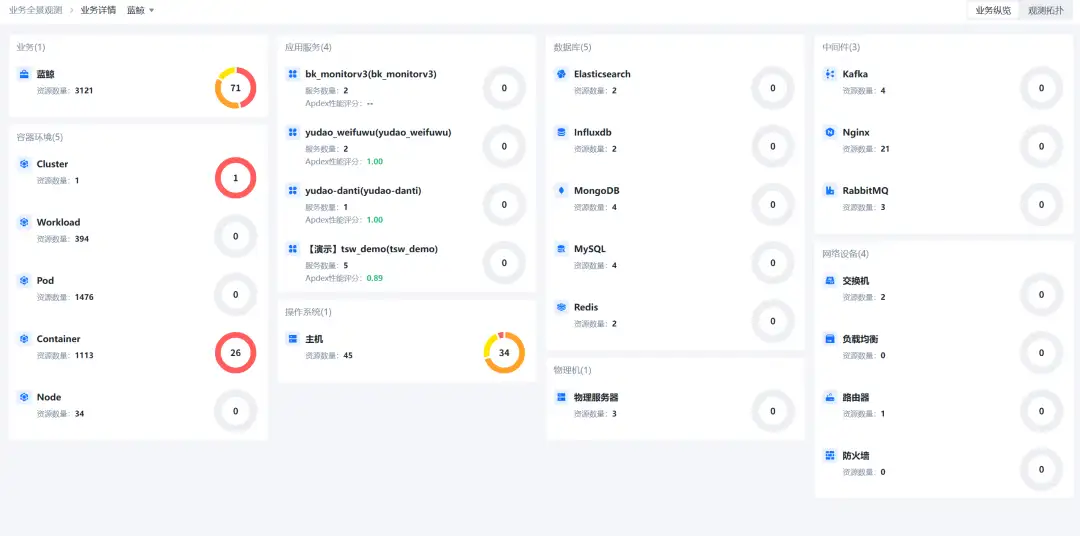Click the tsw_demo Apdex score 0.89
This screenshot has height=536, width=1080.
pyautogui.click(x=375, y=278)
